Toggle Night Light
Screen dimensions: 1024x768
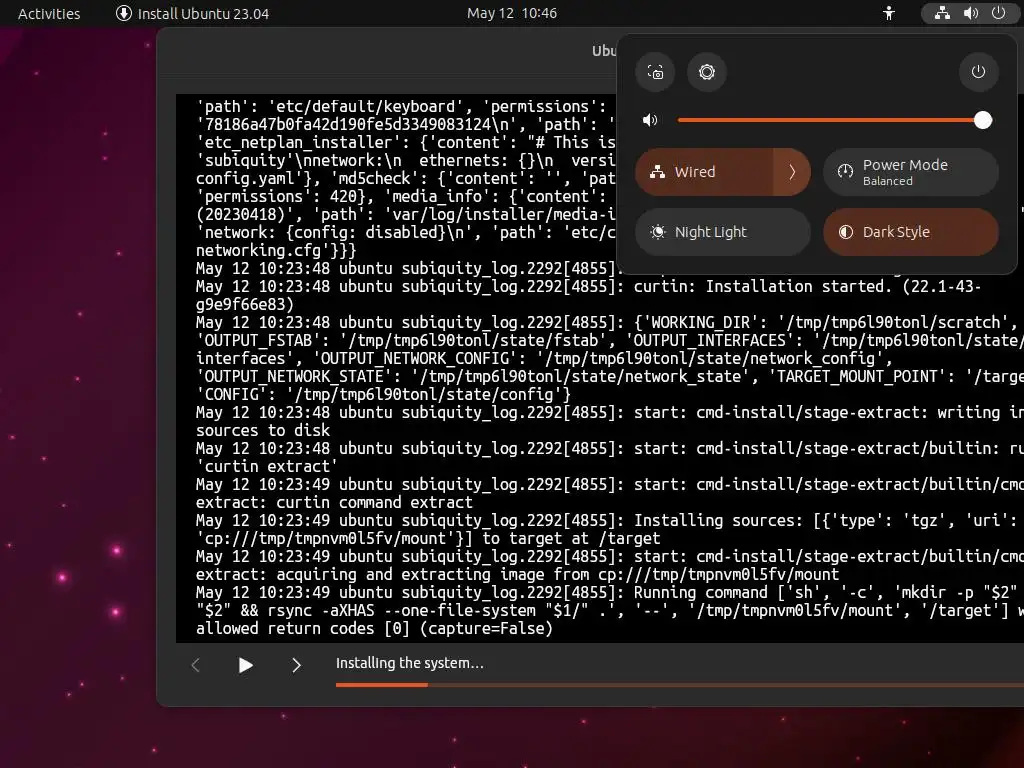click(723, 232)
